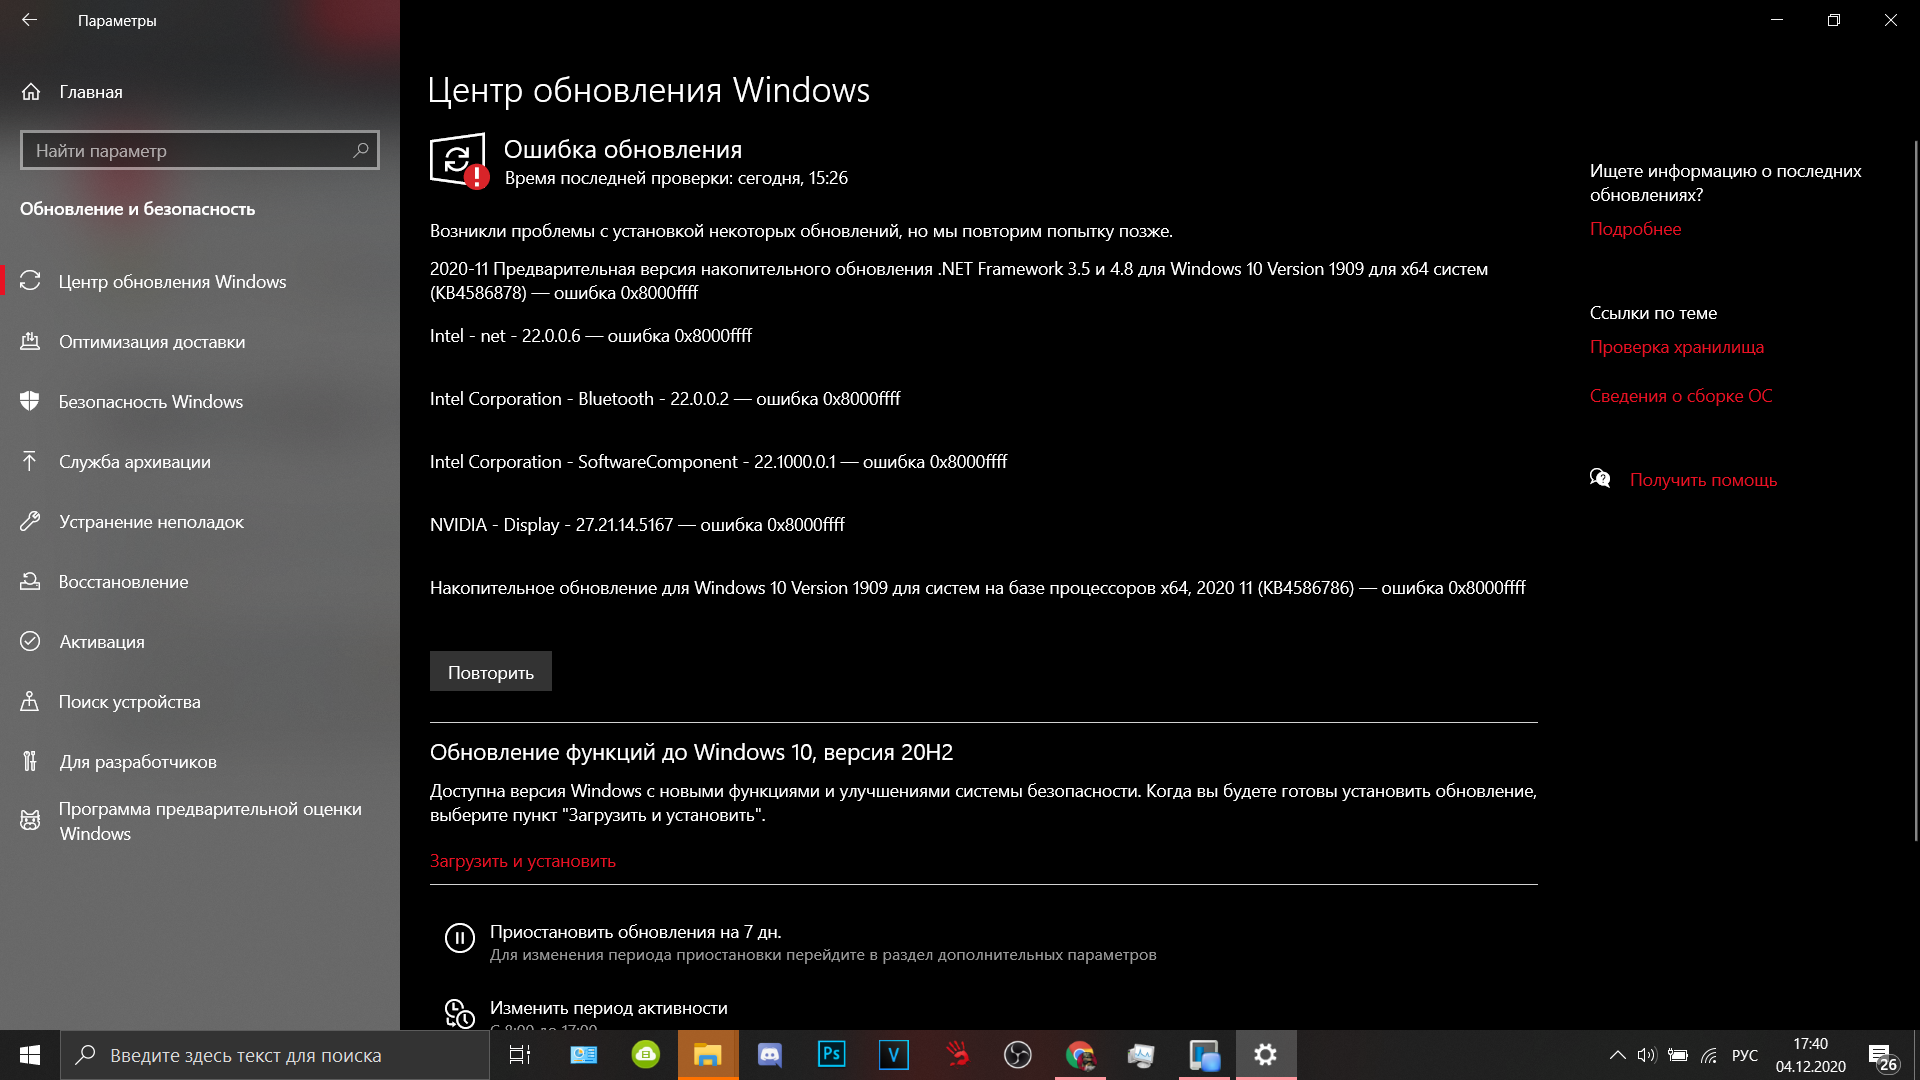Open the green cloud app in the taskbar

646,1055
